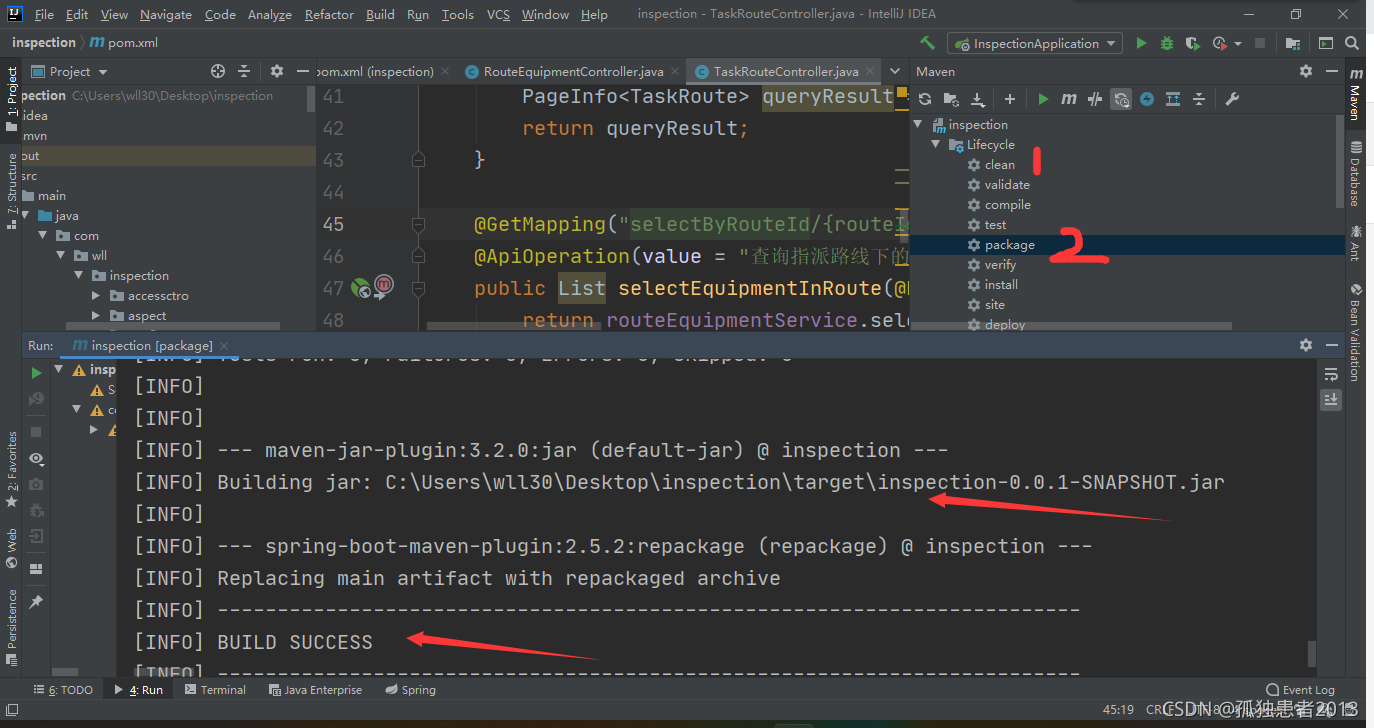Run InspectionApplication from main toolbar

1141,43
